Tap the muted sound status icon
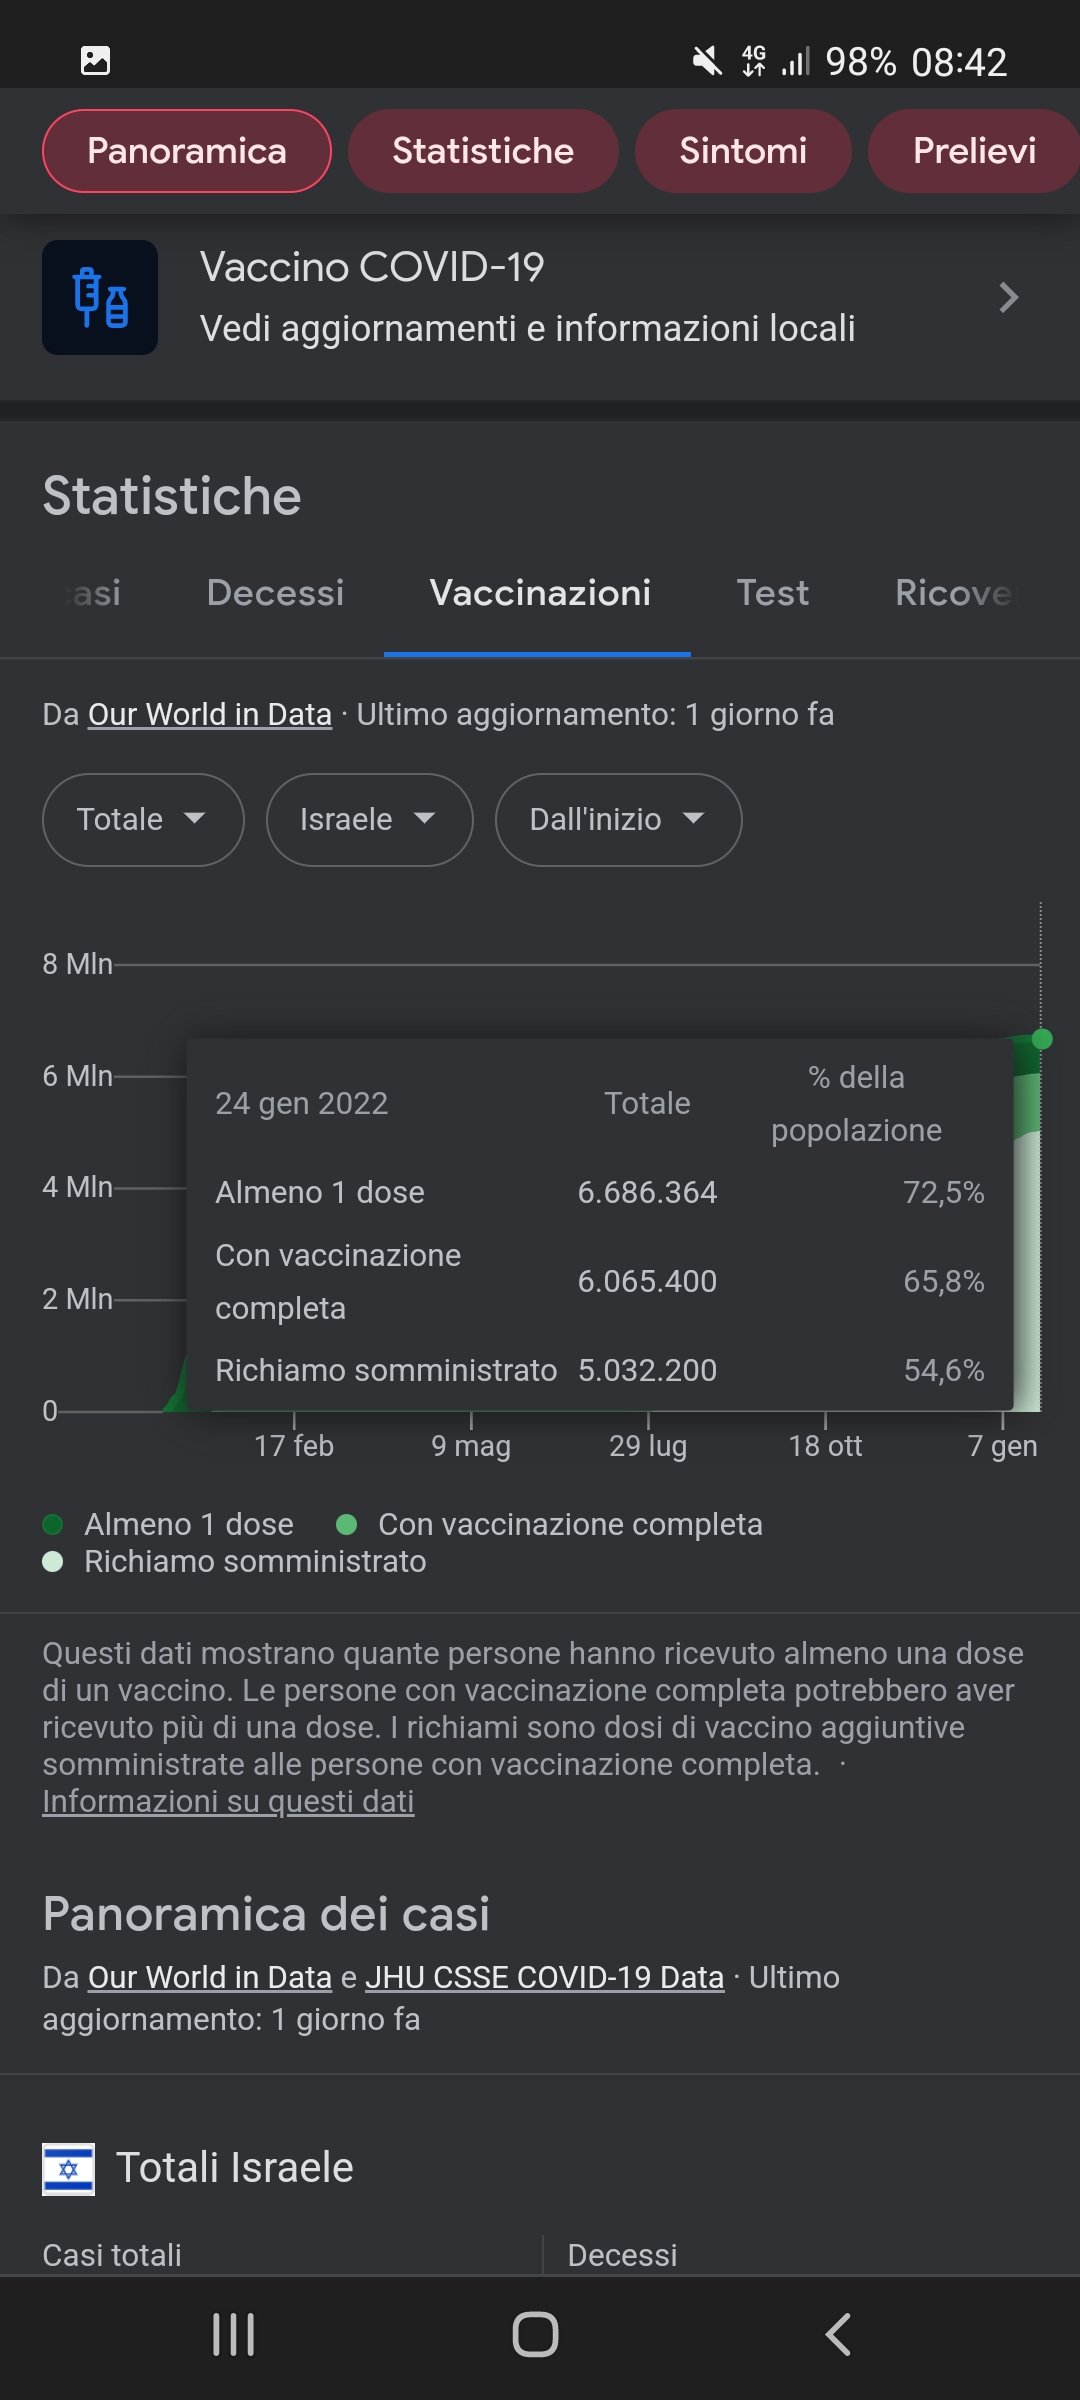The height and width of the screenshot is (2400, 1080). pyautogui.click(x=707, y=62)
